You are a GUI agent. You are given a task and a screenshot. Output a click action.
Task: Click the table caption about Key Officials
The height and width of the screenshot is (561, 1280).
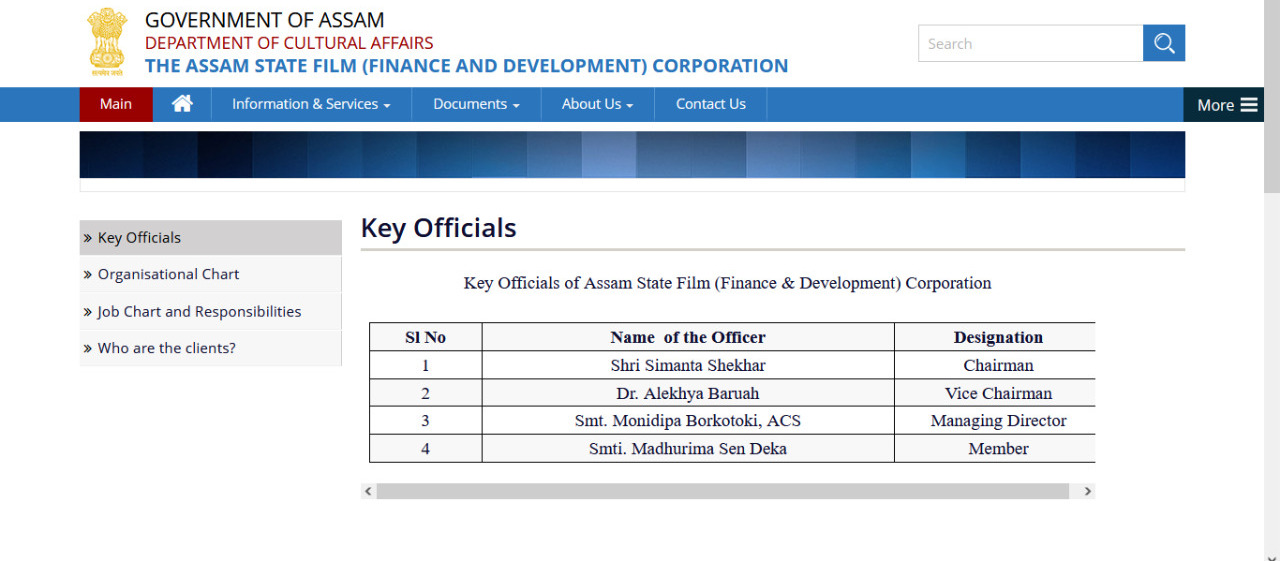click(x=728, y=283)
